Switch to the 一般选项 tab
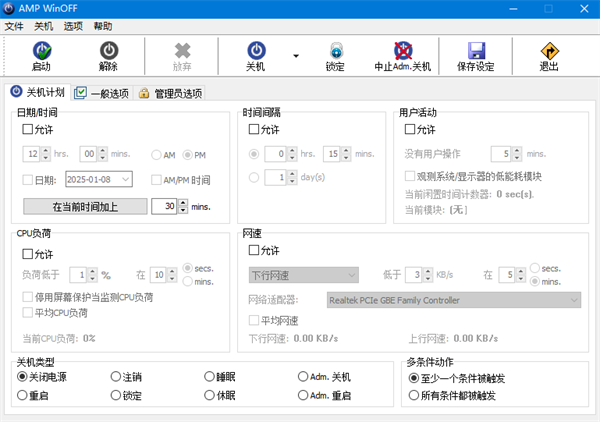Viewport: 600px width, 422px height. tap(101, 93)
